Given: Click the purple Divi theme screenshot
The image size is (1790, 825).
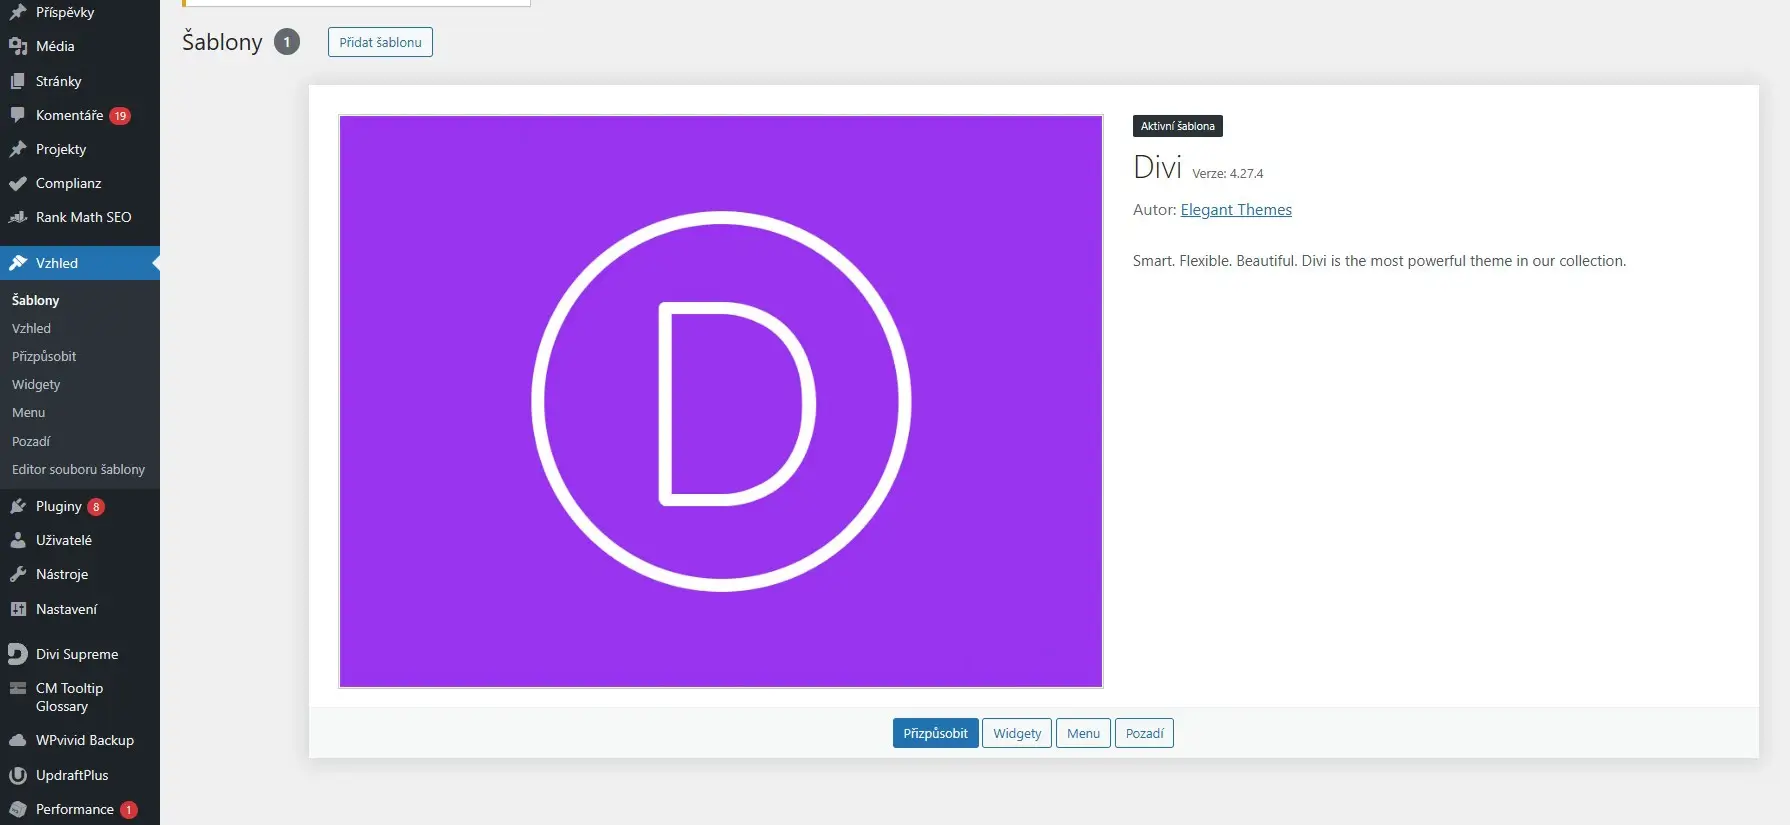Looking at the screenshot, I should coord(721,401).
